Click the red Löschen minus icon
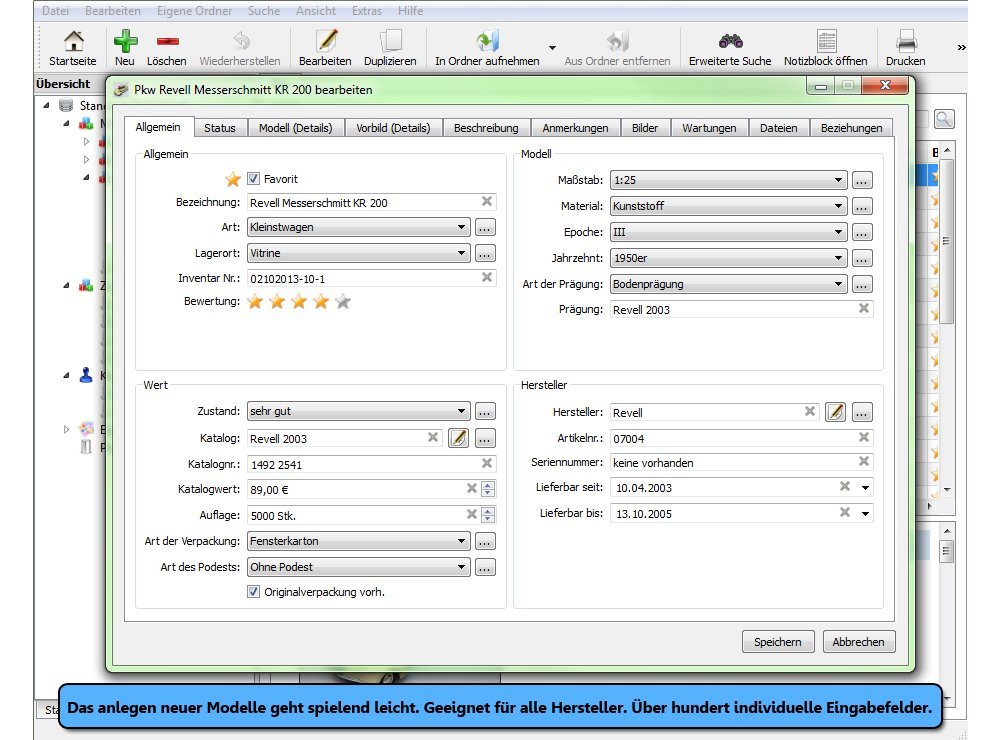 pos(167,41)
